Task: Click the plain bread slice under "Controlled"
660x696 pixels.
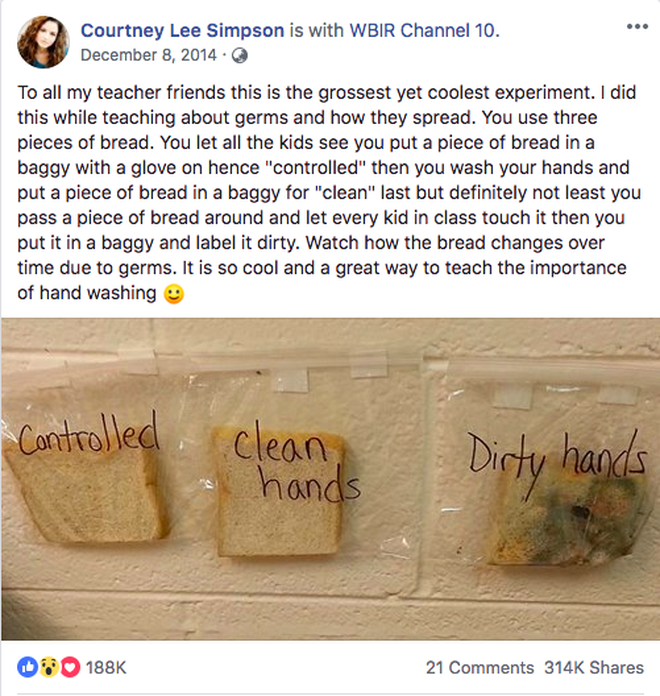Action: coord(88,500)
